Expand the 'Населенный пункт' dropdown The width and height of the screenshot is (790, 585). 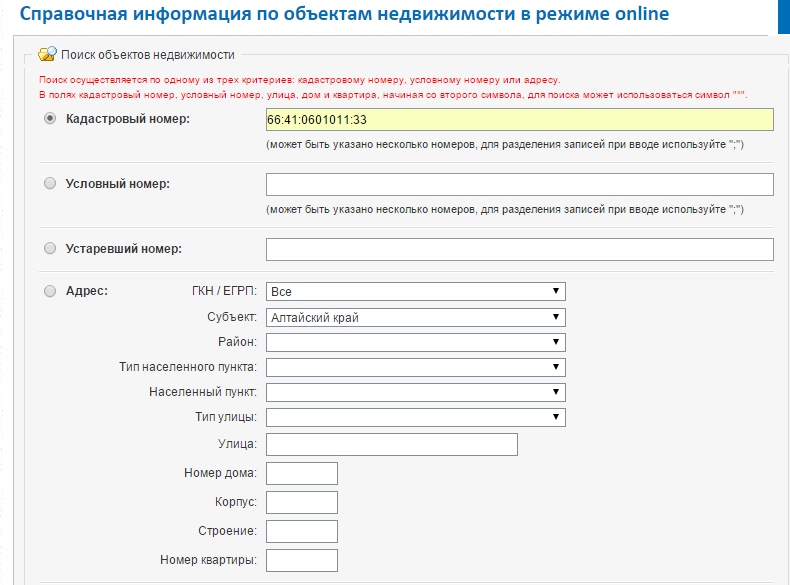coord(415,392)
